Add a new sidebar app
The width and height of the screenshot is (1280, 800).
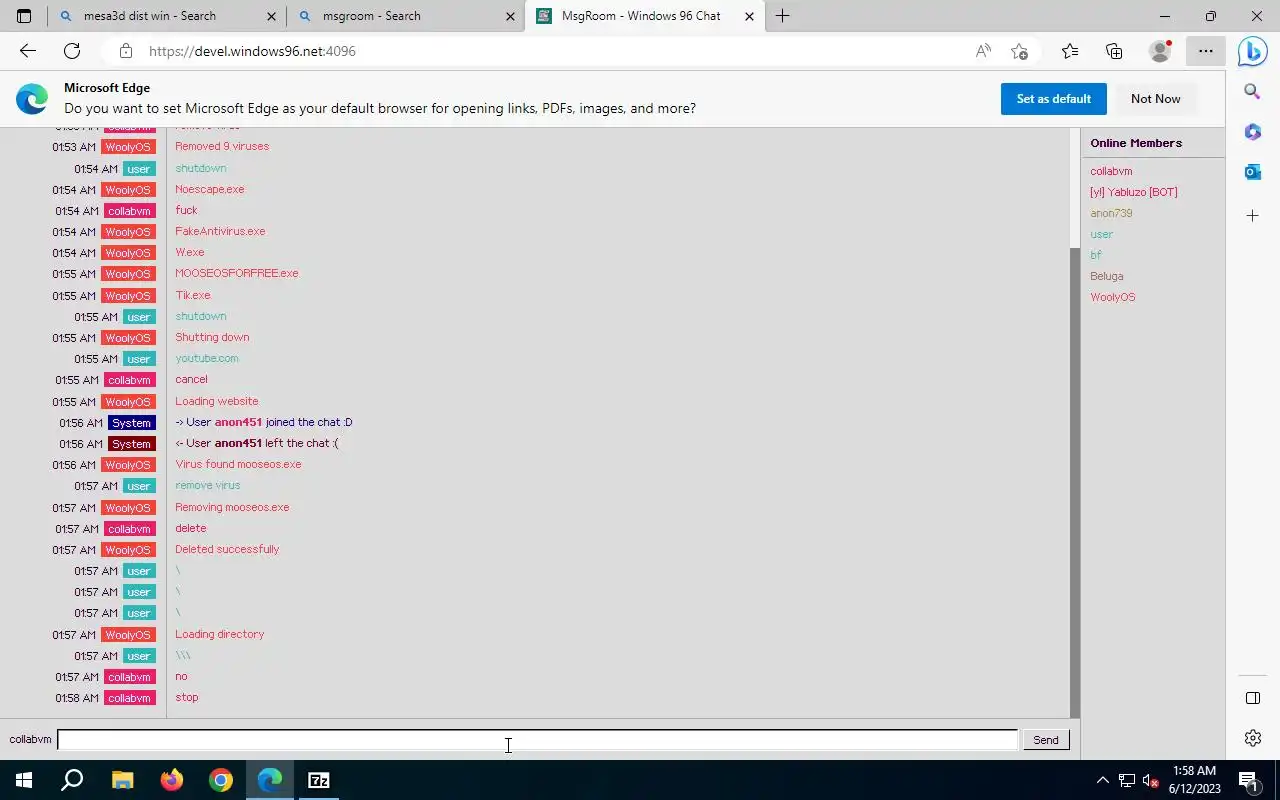point(1252,215)
